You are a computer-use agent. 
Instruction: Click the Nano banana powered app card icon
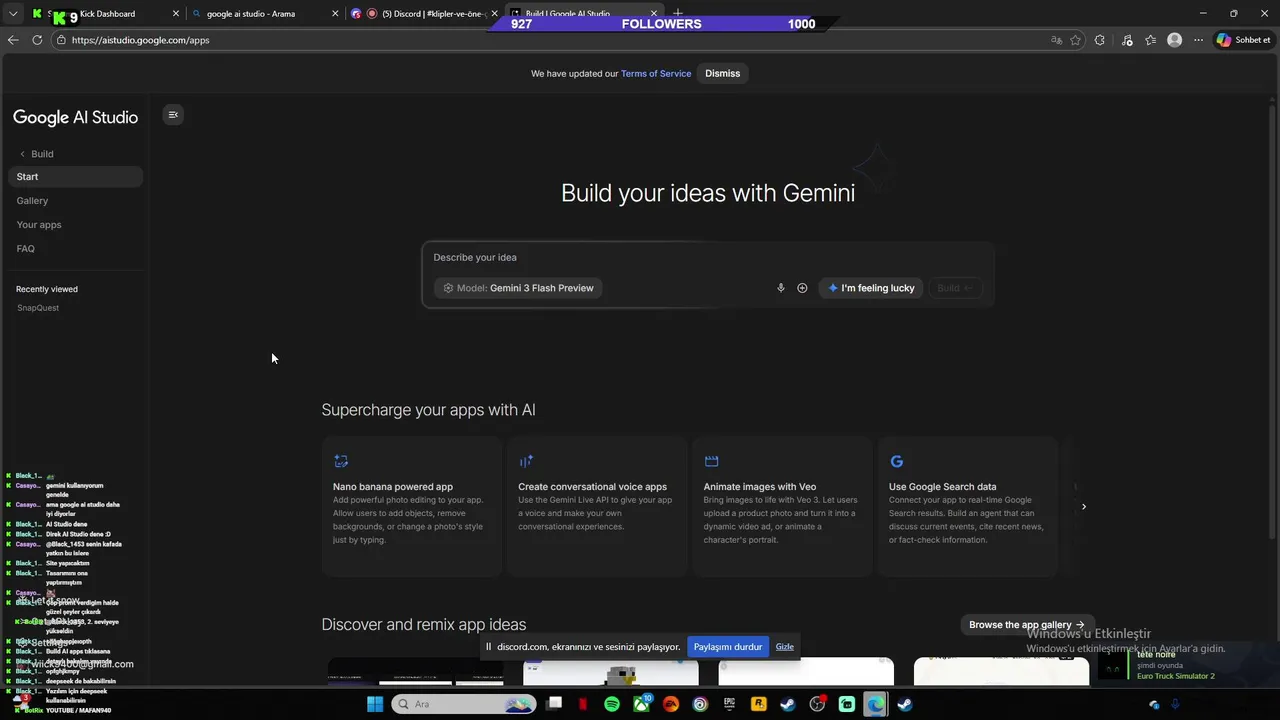(341, 461)
